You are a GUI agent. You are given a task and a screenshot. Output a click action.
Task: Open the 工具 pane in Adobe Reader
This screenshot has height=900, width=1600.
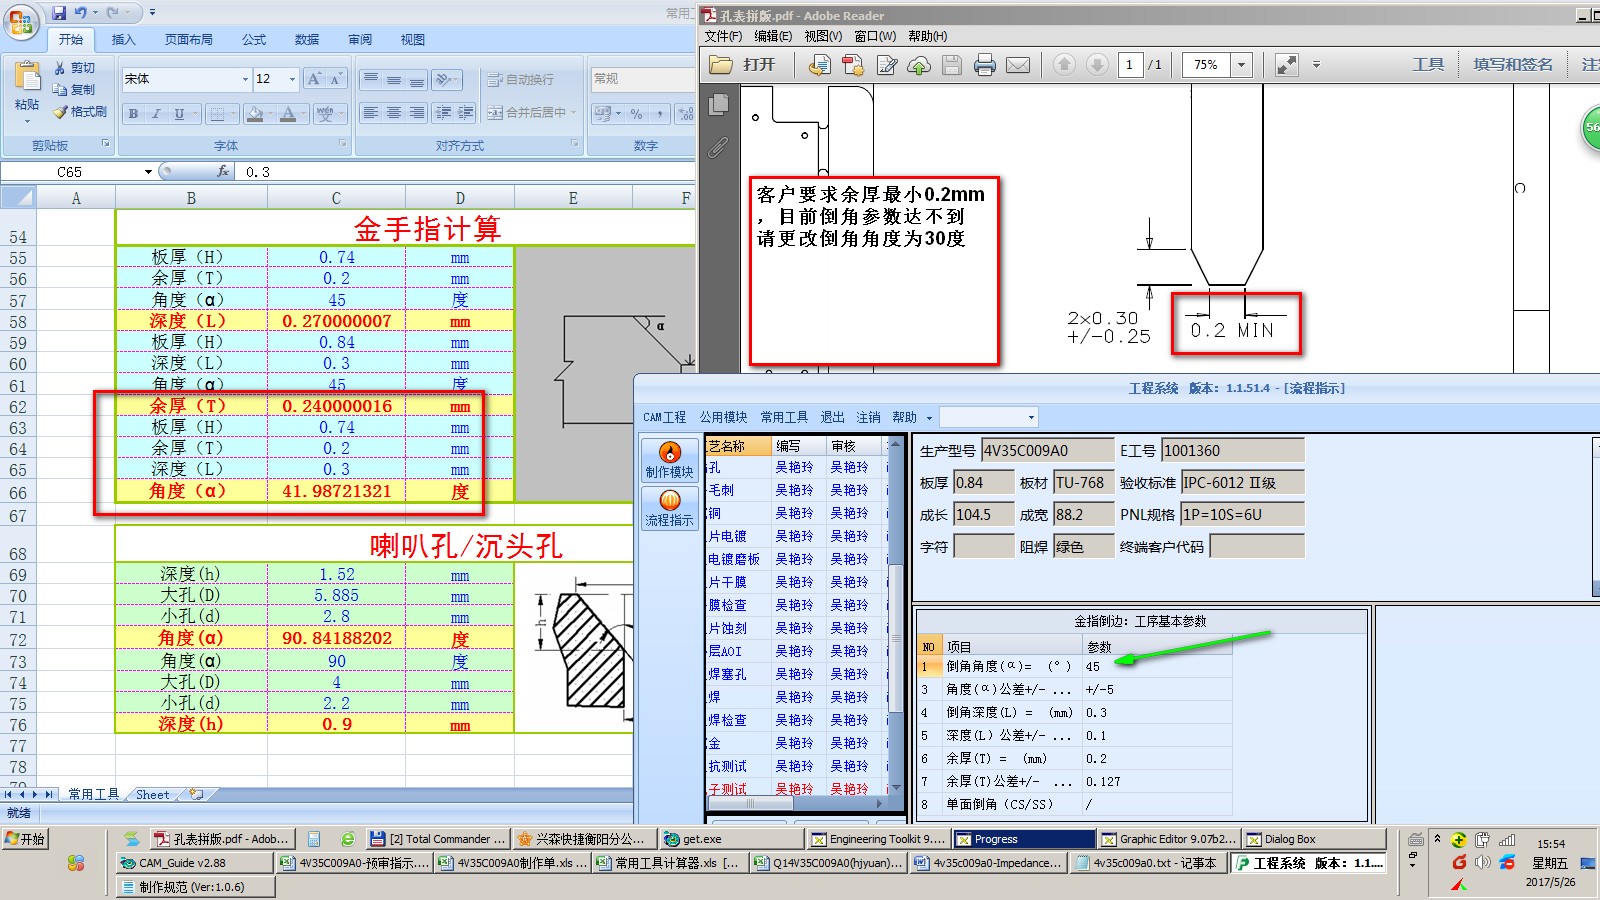[1428, 65]
